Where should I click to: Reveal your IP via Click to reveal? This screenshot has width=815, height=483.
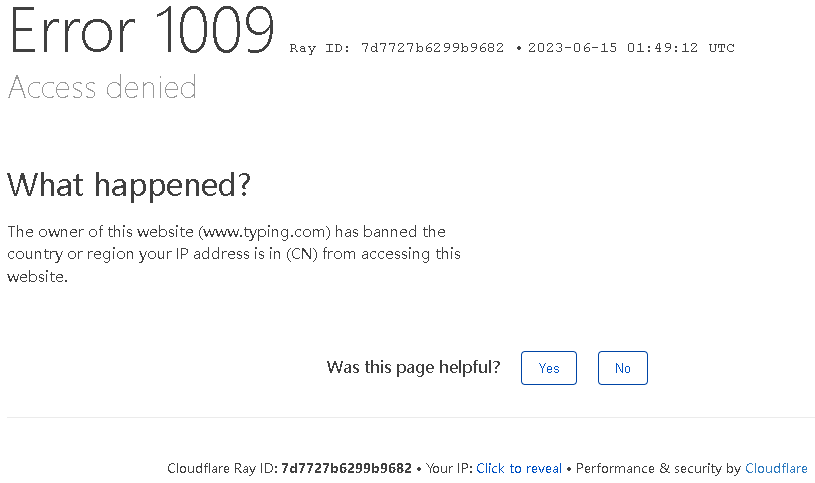pyautogui.click(x=519, y=468)
